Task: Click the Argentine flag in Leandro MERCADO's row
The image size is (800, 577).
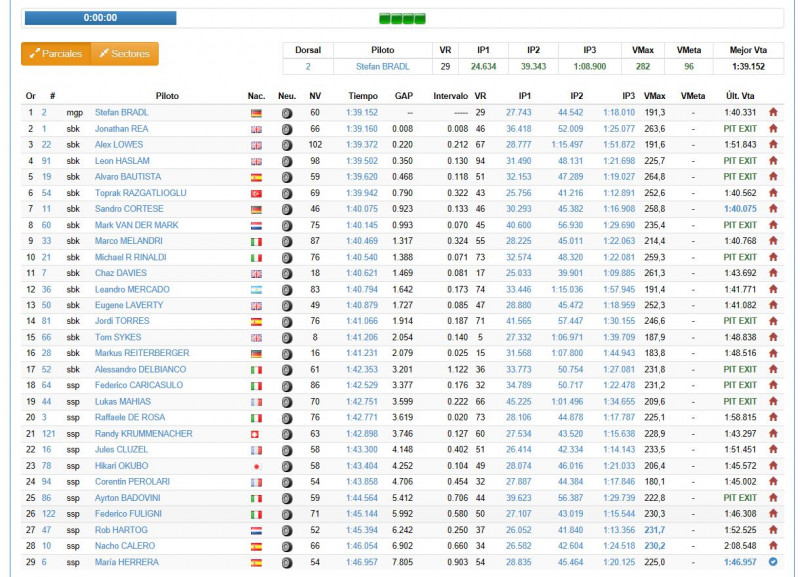Action: coord(256,290)
